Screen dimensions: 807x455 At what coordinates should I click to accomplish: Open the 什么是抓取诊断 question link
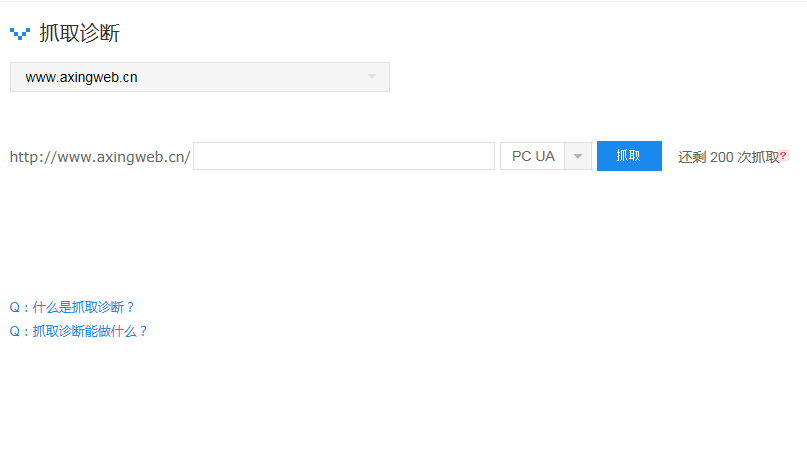[72, 307]
